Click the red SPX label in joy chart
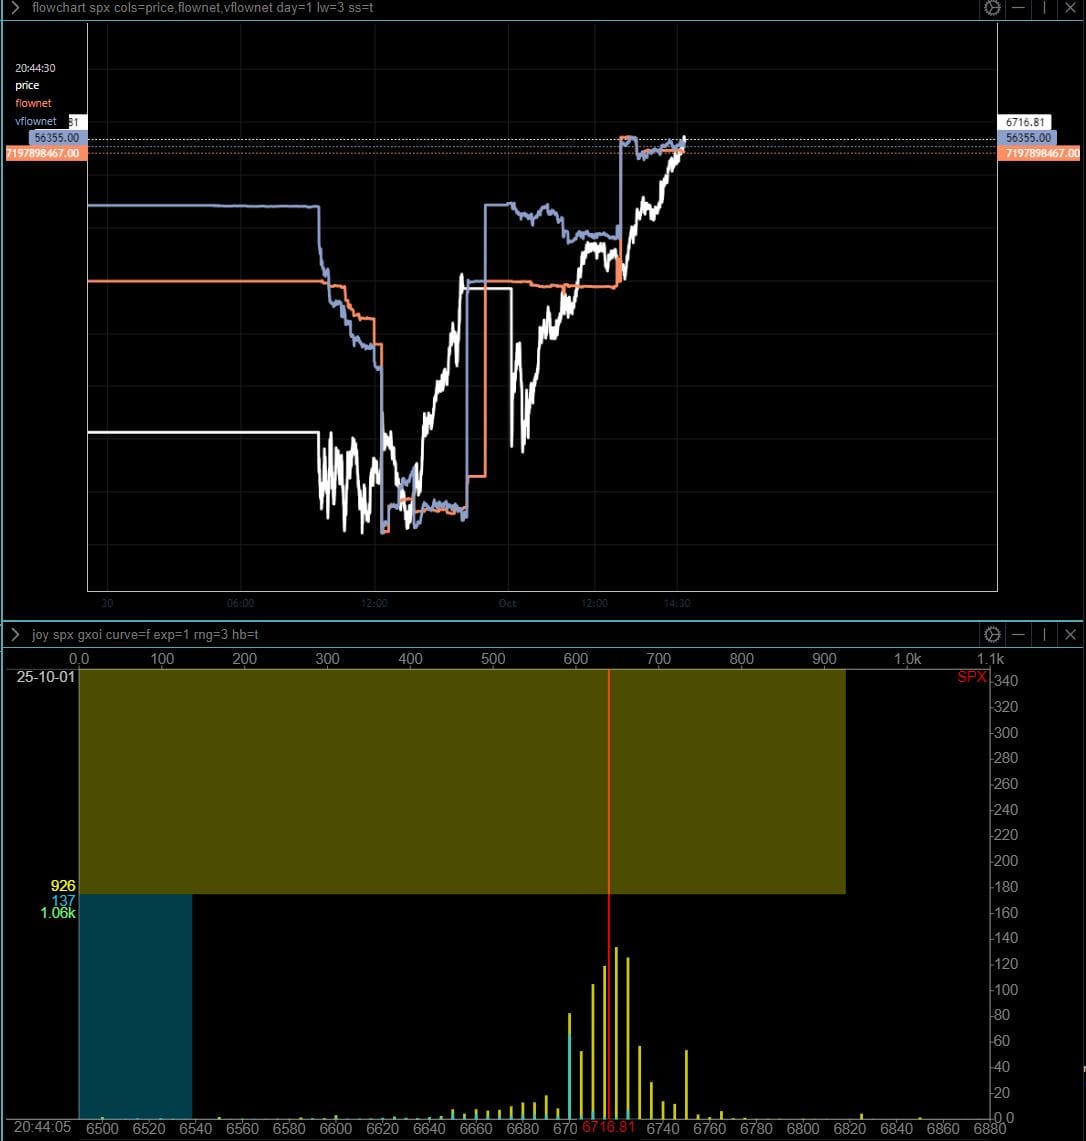This screenshot has width=1086, height=1141. [x=971, y=678]
